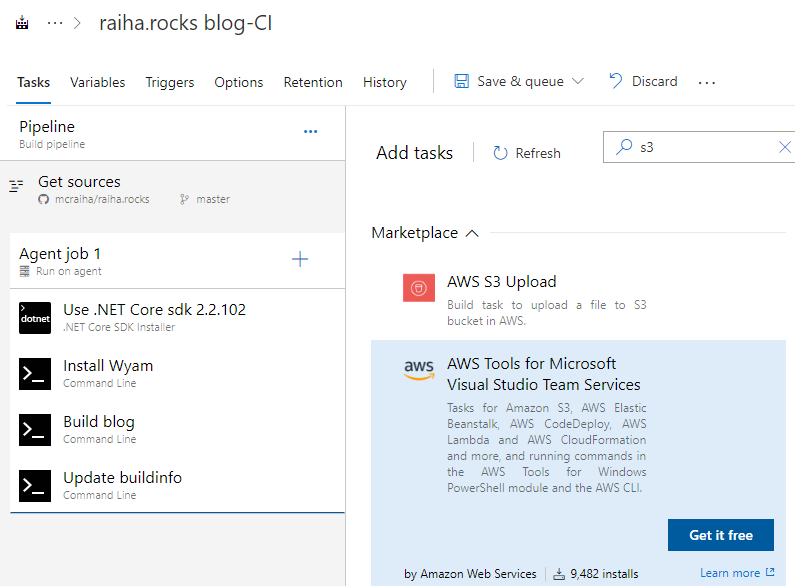Select the Install Wyam task

pos(177,374)
